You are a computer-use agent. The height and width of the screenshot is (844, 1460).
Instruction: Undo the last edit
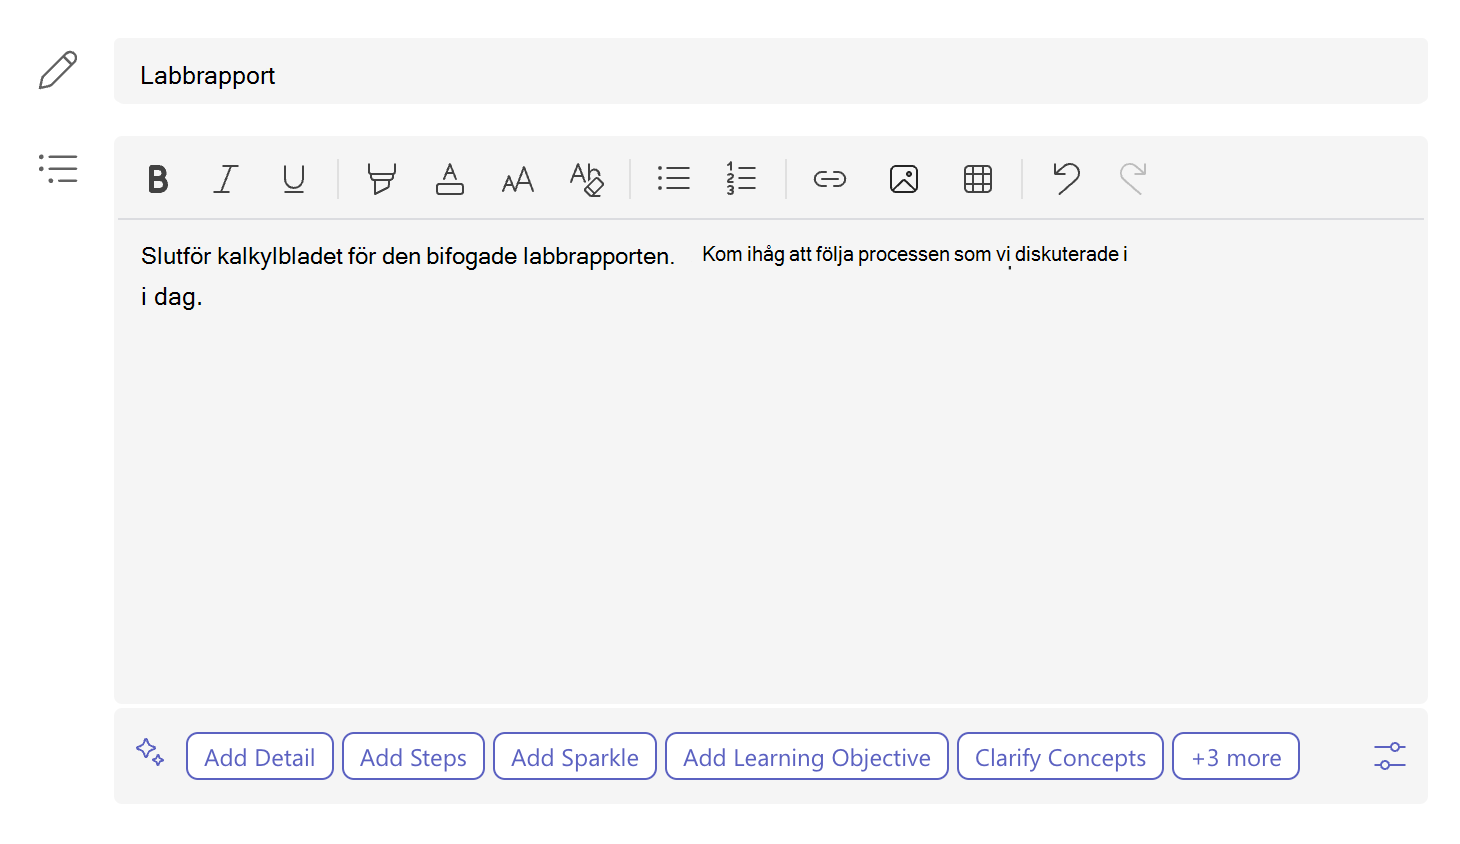point(1066,178)
